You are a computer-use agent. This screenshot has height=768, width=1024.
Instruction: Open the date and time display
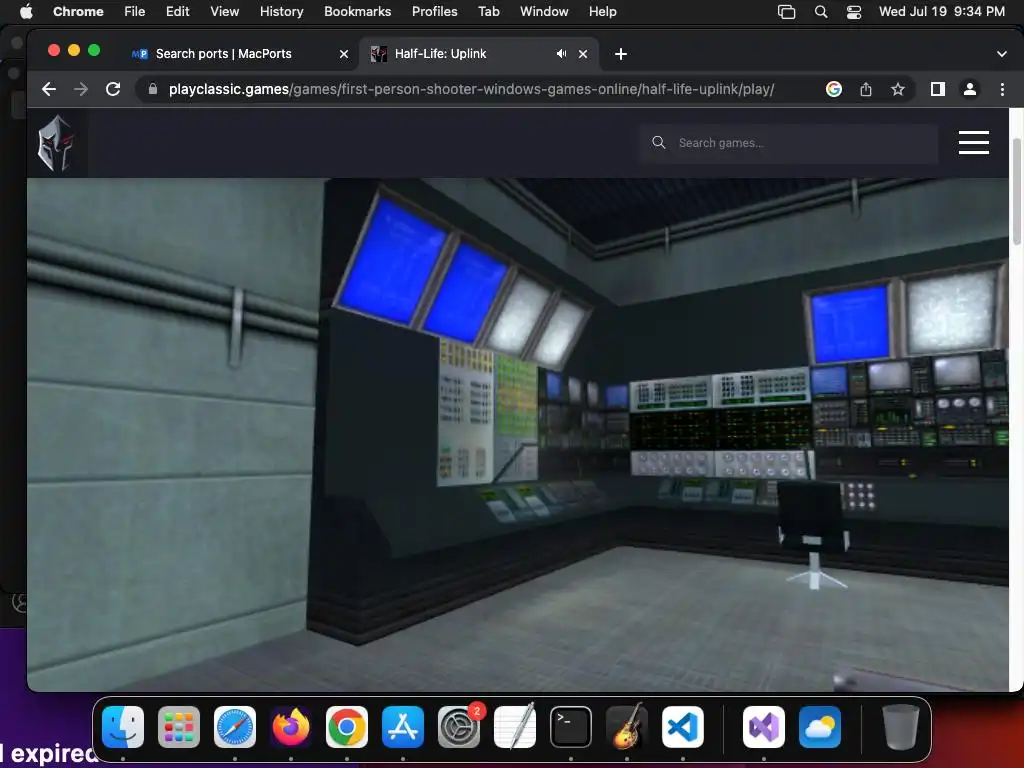point(941,12)
